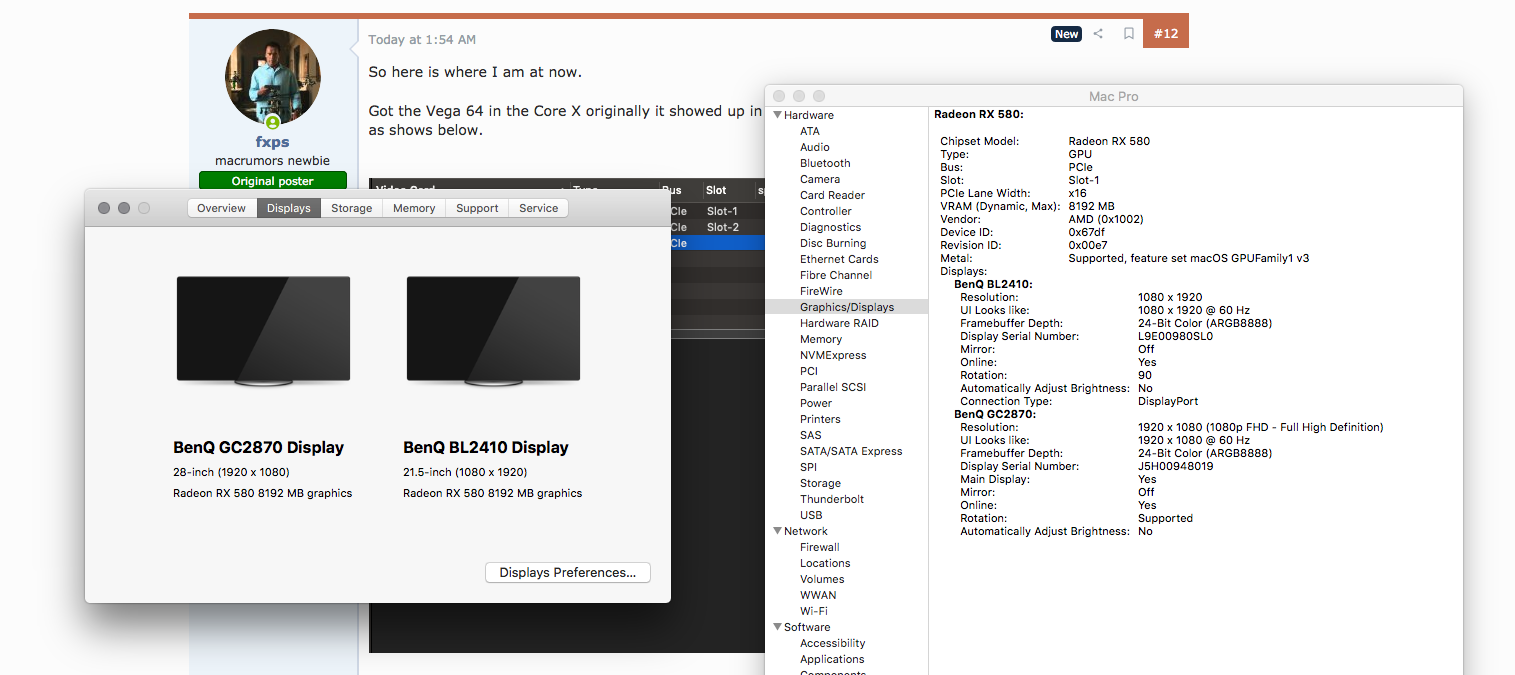Select Audio in System Information sidebar

tap(814, 147)
